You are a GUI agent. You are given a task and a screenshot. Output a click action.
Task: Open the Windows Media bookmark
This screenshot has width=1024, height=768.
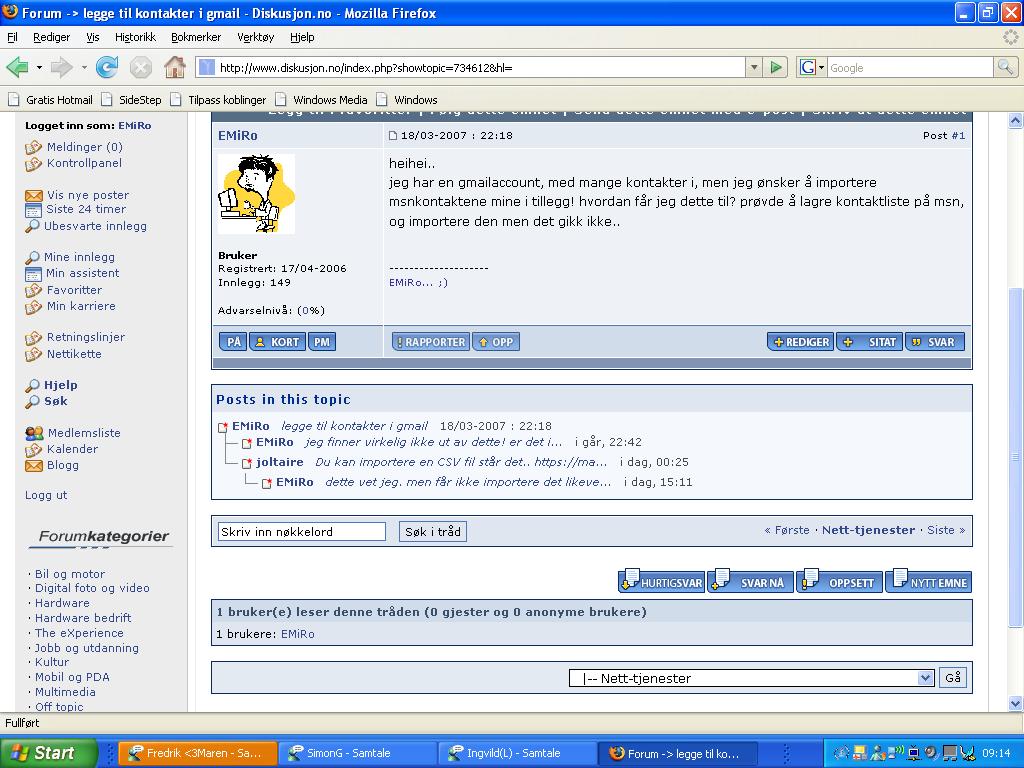(321, 100)
